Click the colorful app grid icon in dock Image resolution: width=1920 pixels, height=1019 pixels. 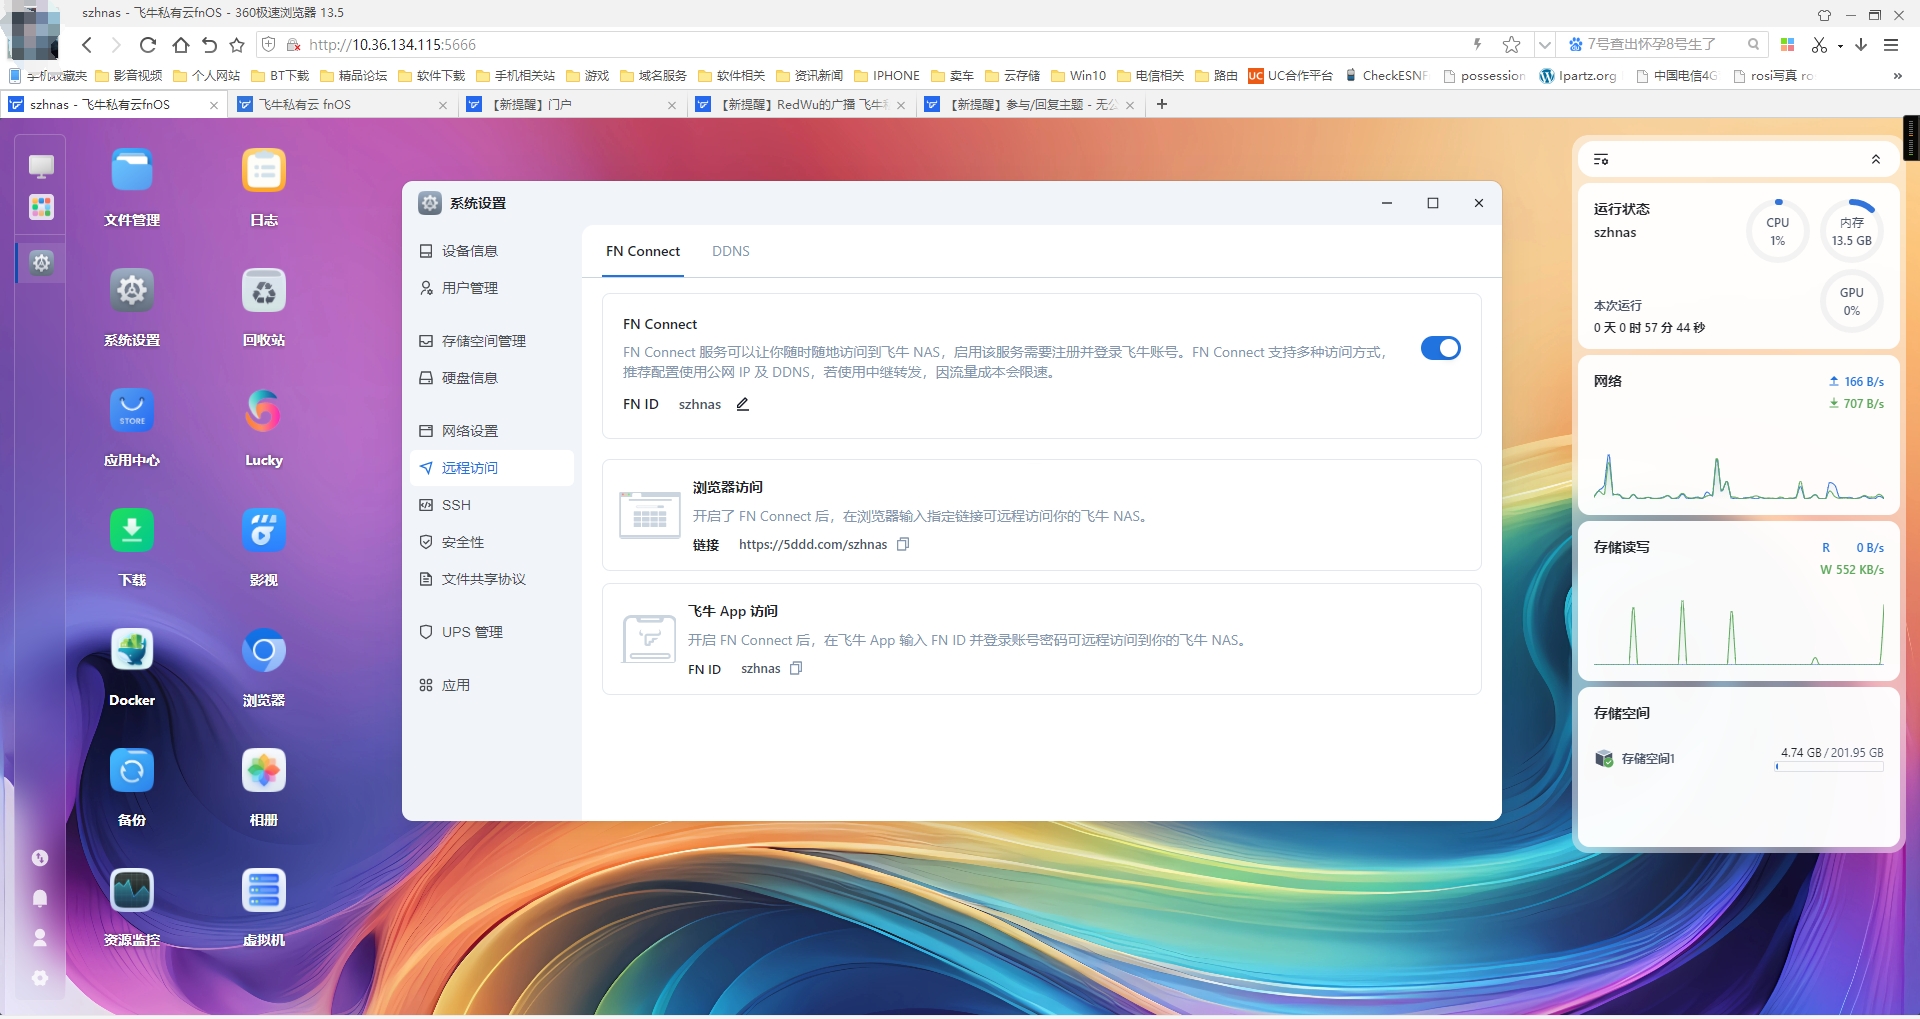41,207
